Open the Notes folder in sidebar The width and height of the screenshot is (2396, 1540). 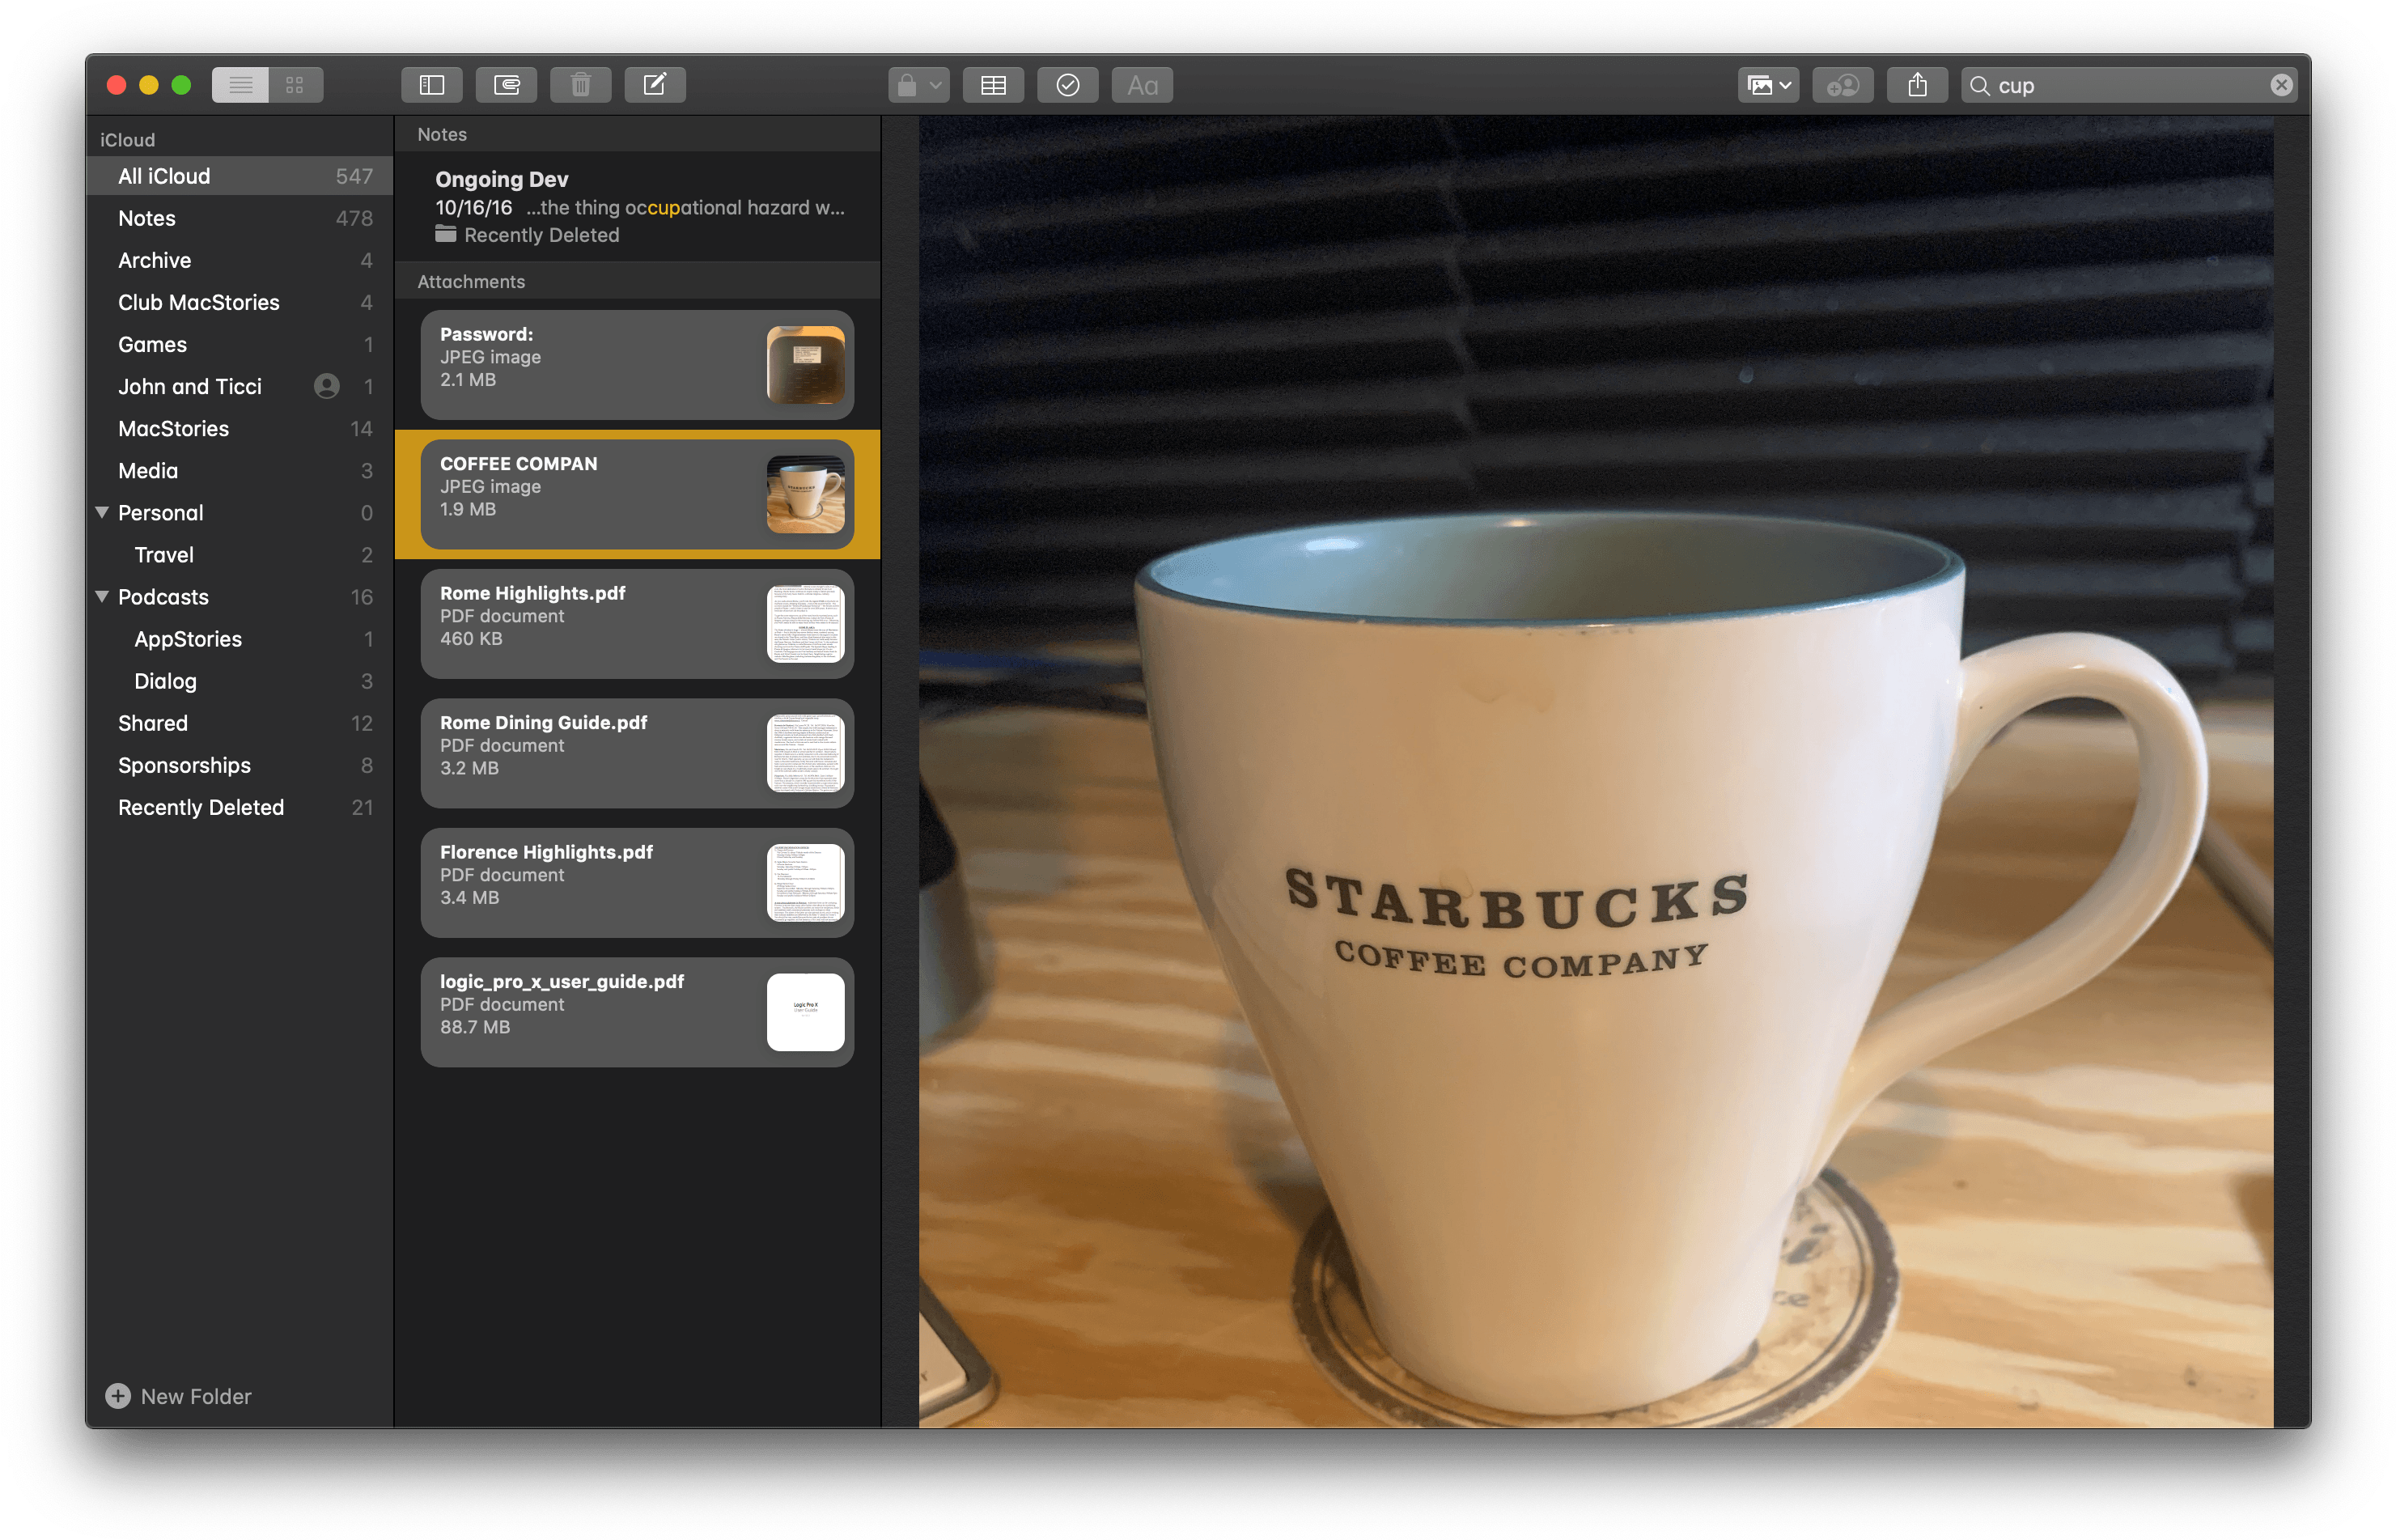click(240, 218)
